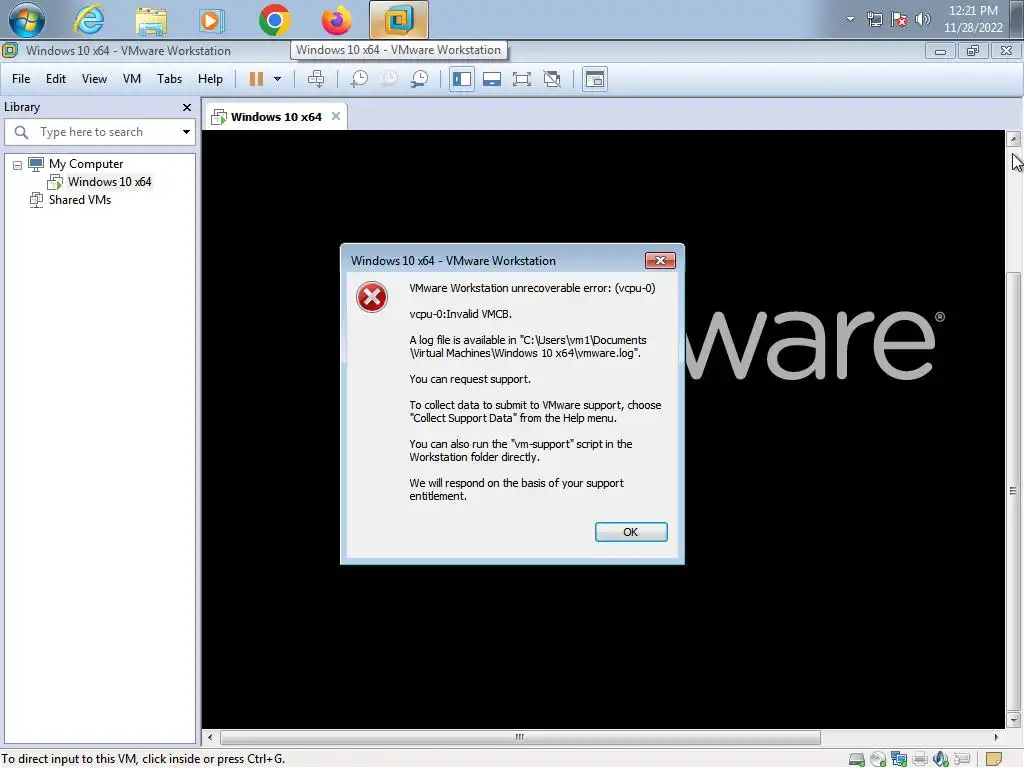Viewport: 1024px width, 768px height.
Task: Open the Edit menu
Action: coord(56,79)
